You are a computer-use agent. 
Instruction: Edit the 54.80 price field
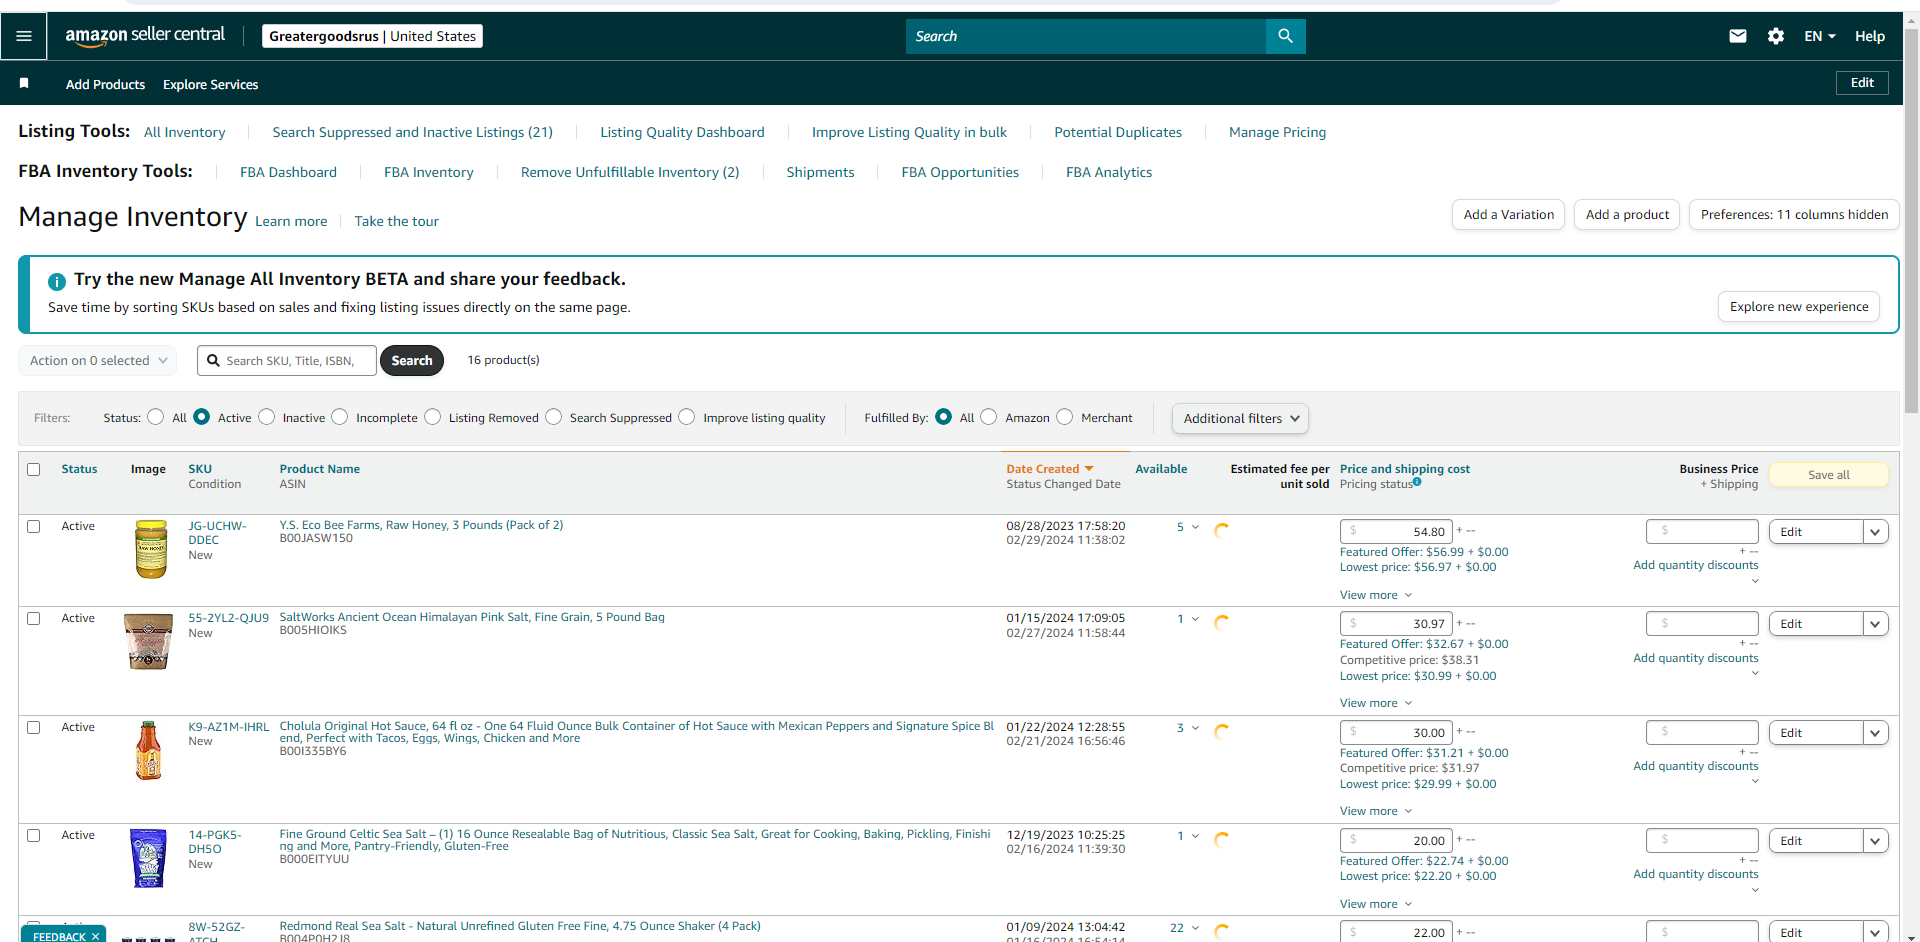(x=1396, y=532)
